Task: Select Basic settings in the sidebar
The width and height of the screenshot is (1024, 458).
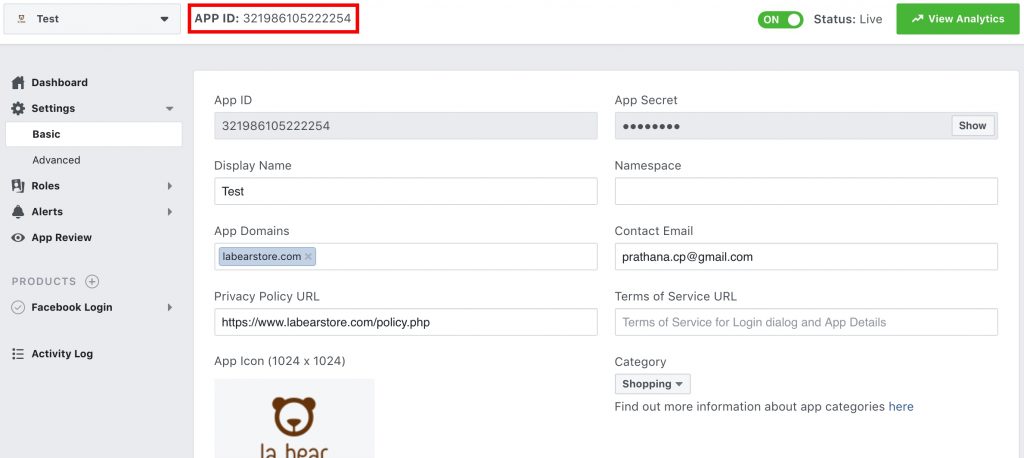Action: click(93, 134)
